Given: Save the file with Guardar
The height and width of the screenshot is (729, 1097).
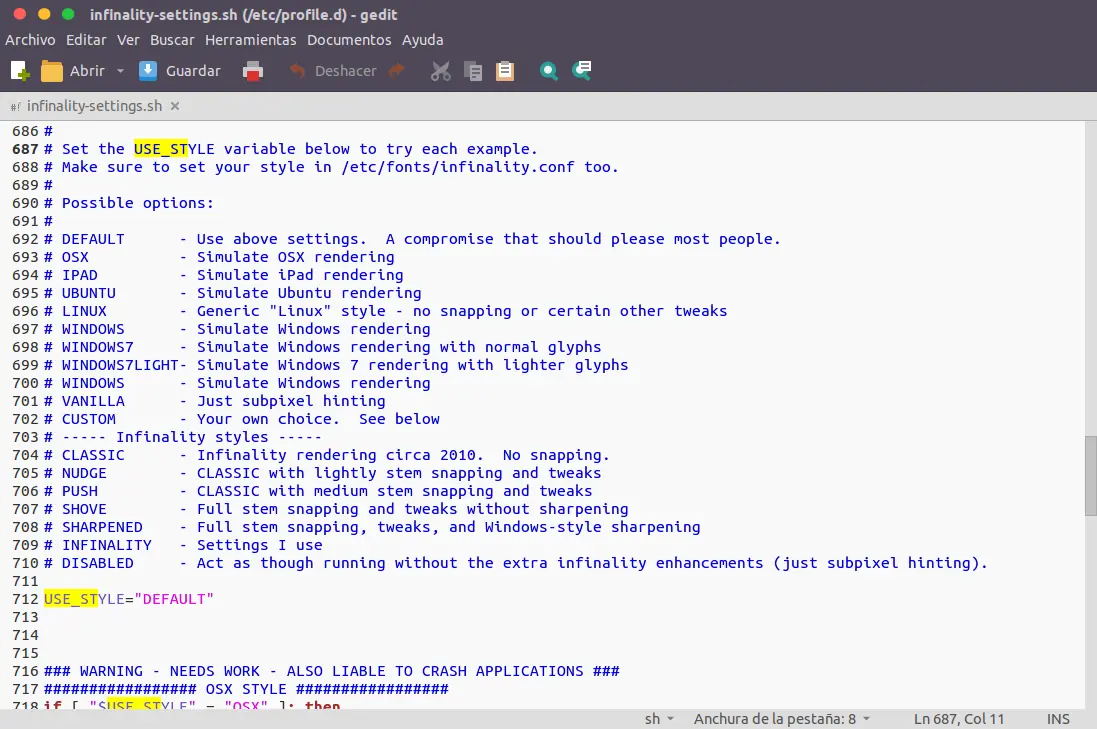Looking at the screenshot, I should click(180, 71).
